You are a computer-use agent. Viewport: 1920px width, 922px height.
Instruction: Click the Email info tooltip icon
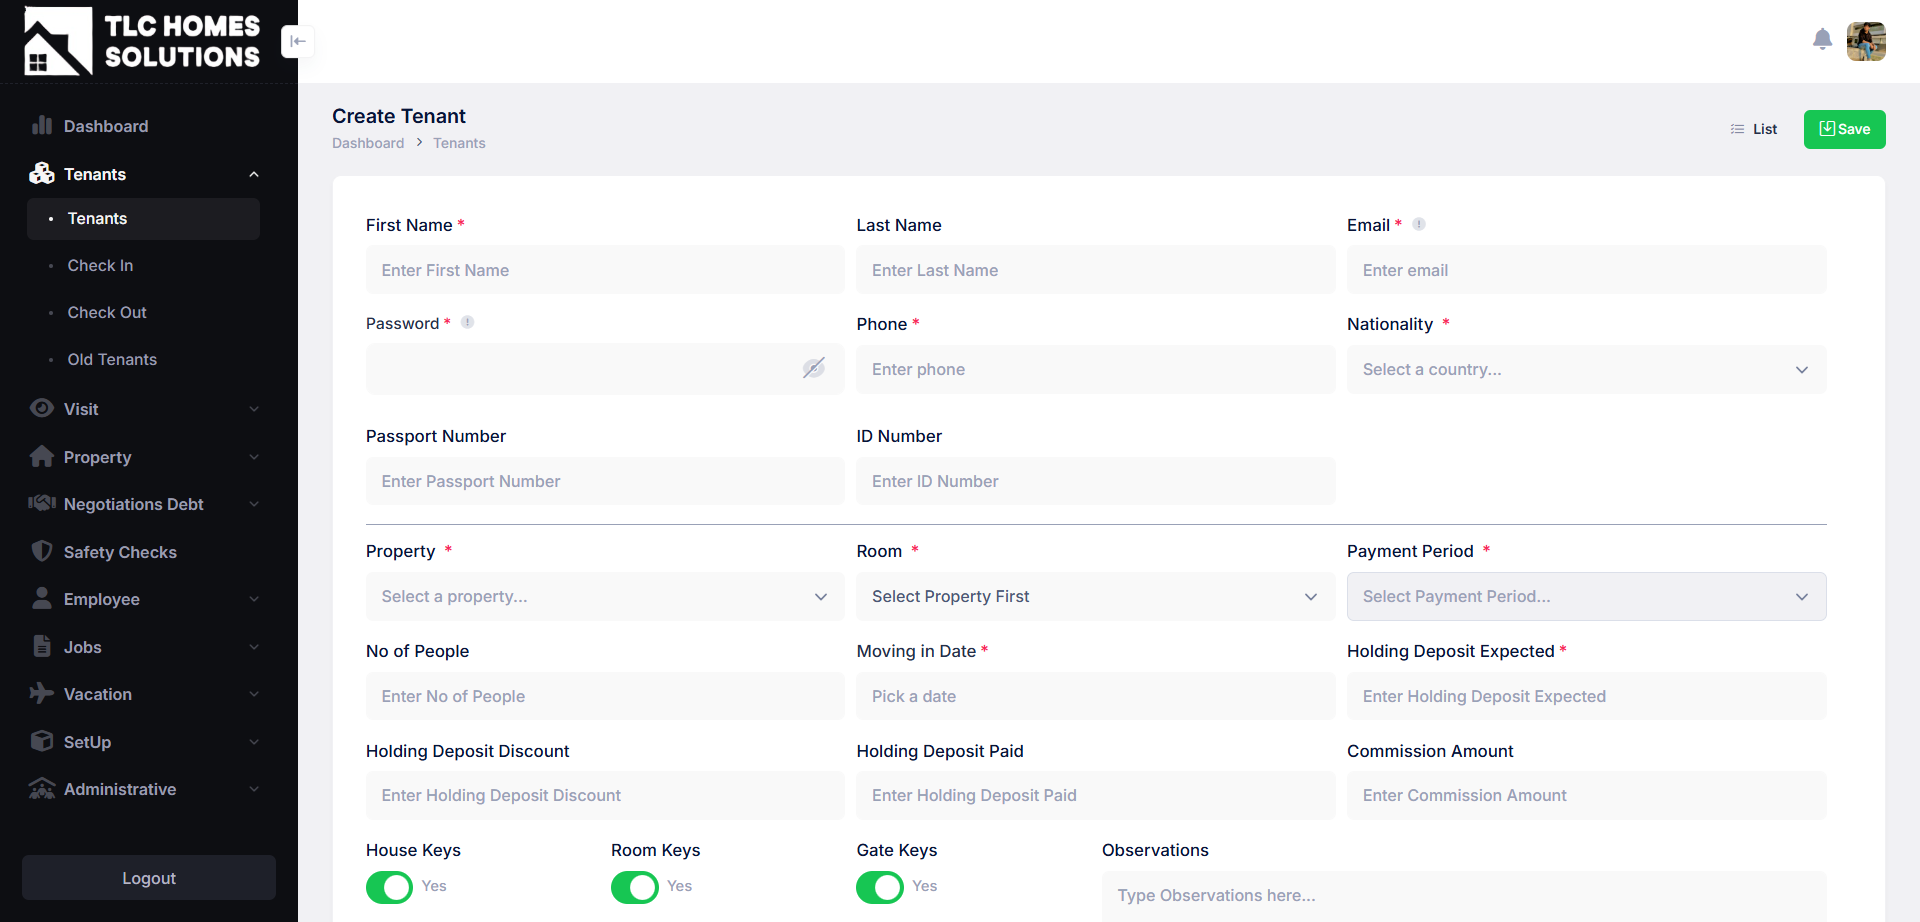tap(1419, 224)
